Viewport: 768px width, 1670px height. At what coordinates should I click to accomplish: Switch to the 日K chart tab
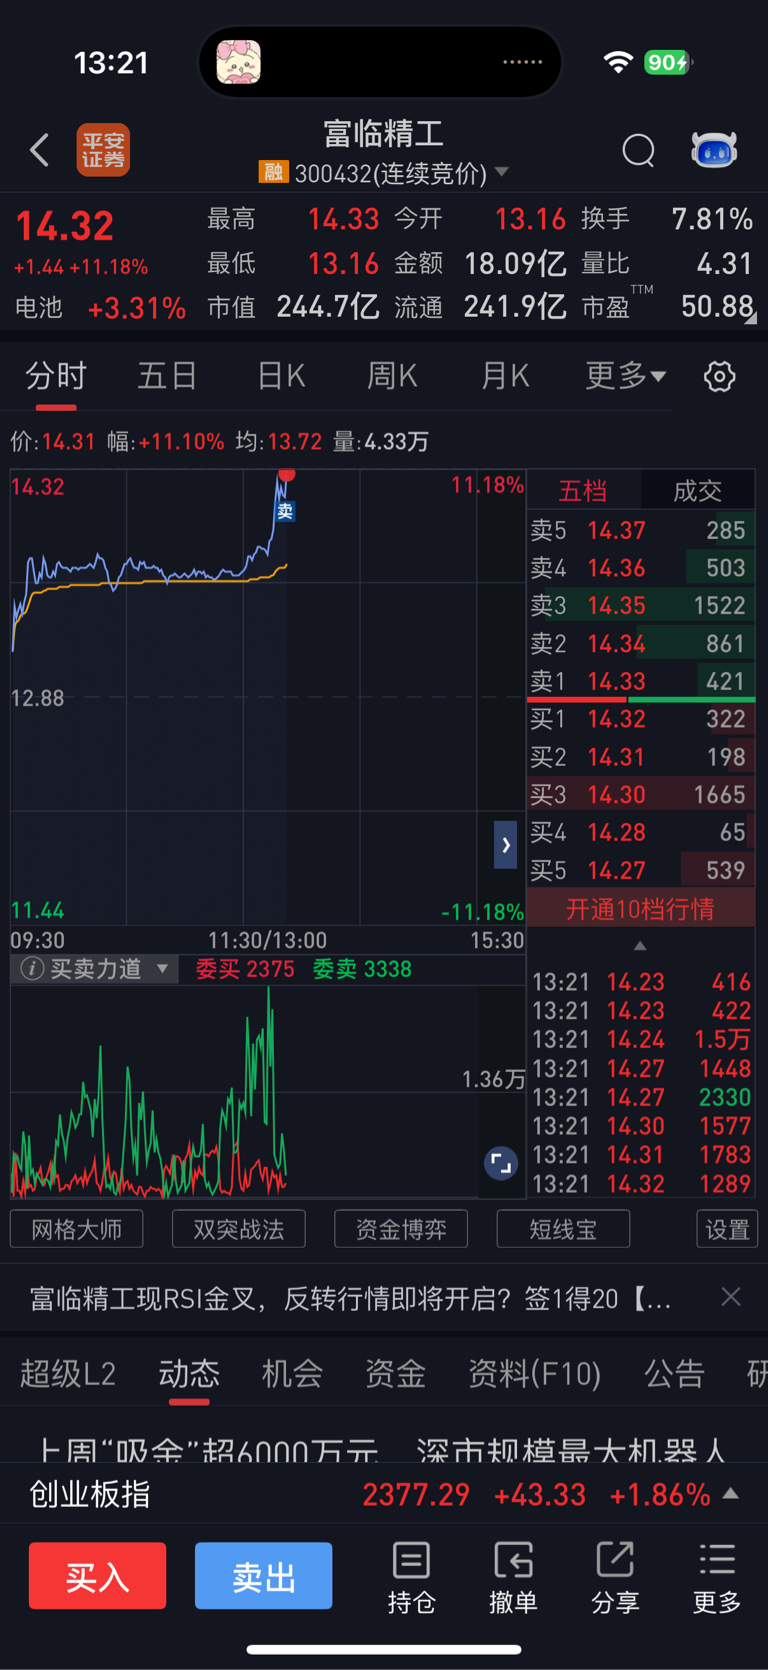(x=281, y=376)
